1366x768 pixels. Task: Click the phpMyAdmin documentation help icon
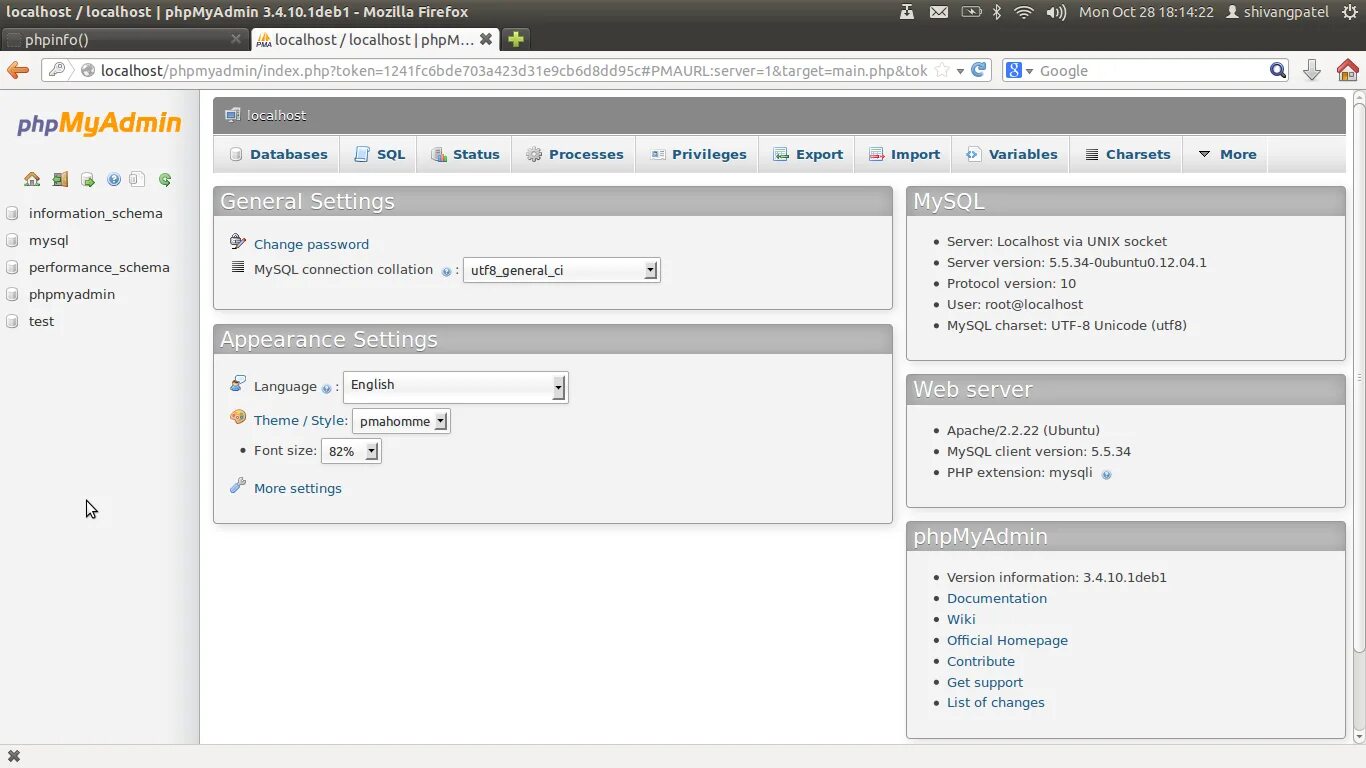pos(114,180)
